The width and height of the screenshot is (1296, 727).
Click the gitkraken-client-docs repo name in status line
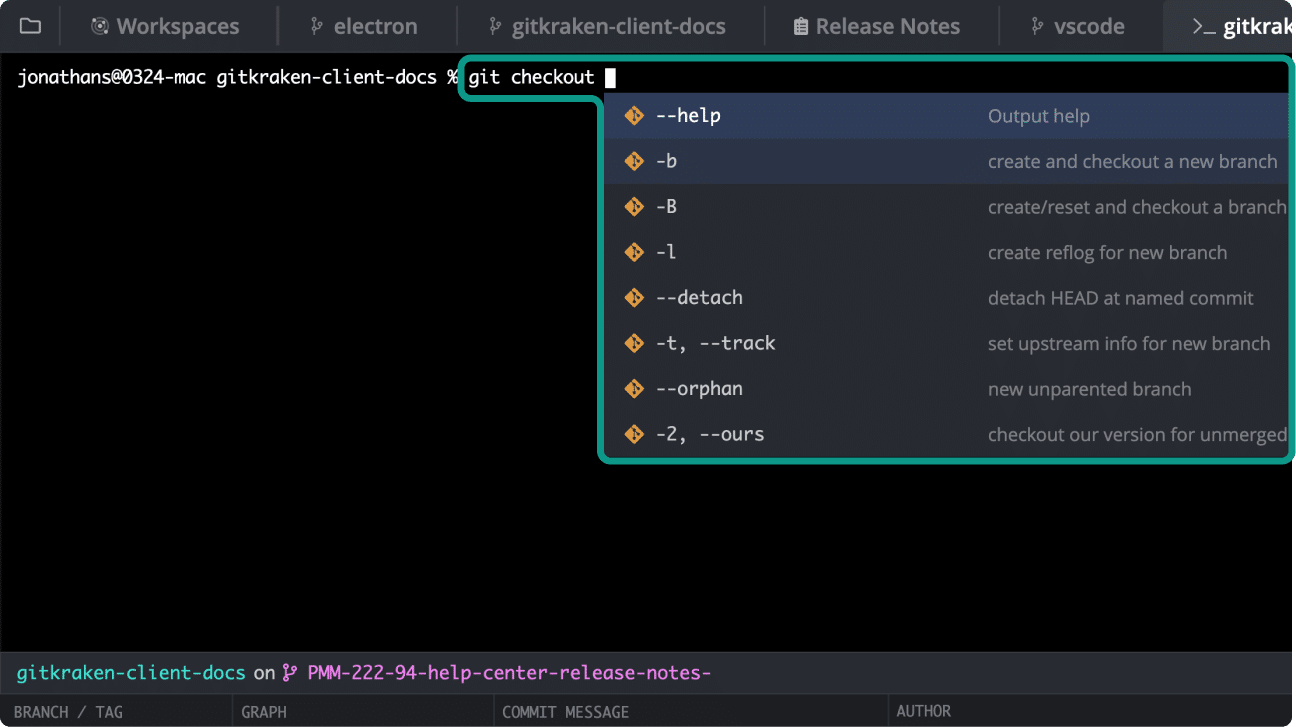(x=131, y=673)
